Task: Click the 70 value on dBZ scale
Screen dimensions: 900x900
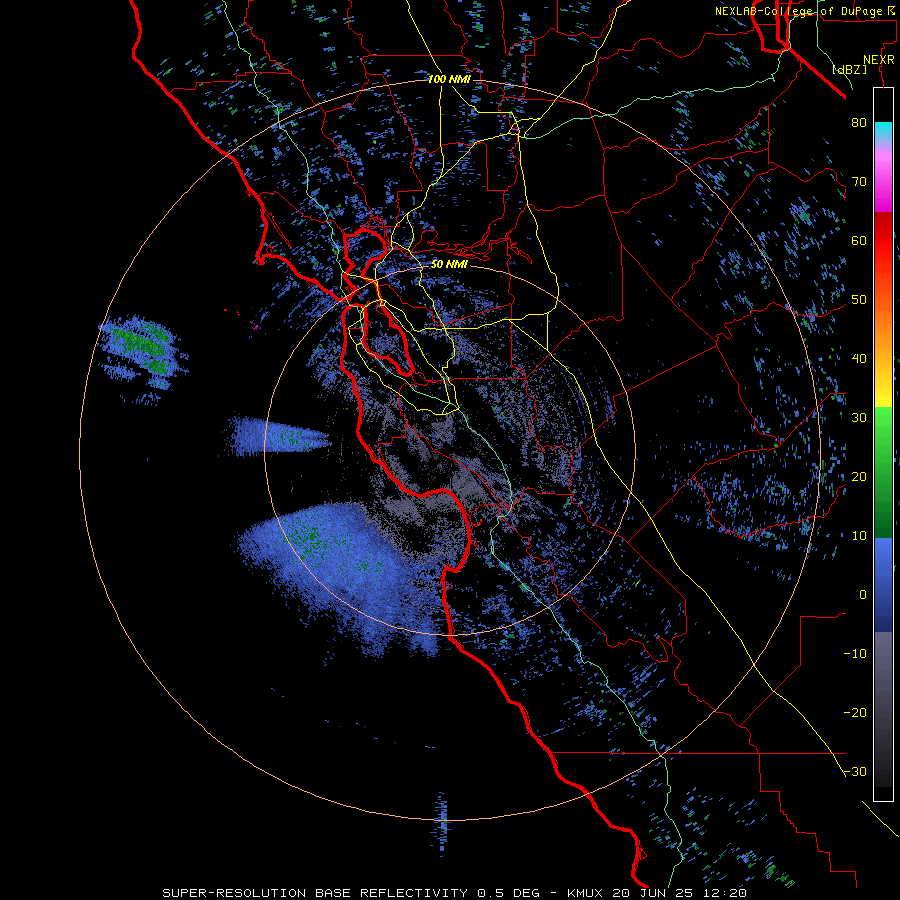Action: [x=859, y=181]
